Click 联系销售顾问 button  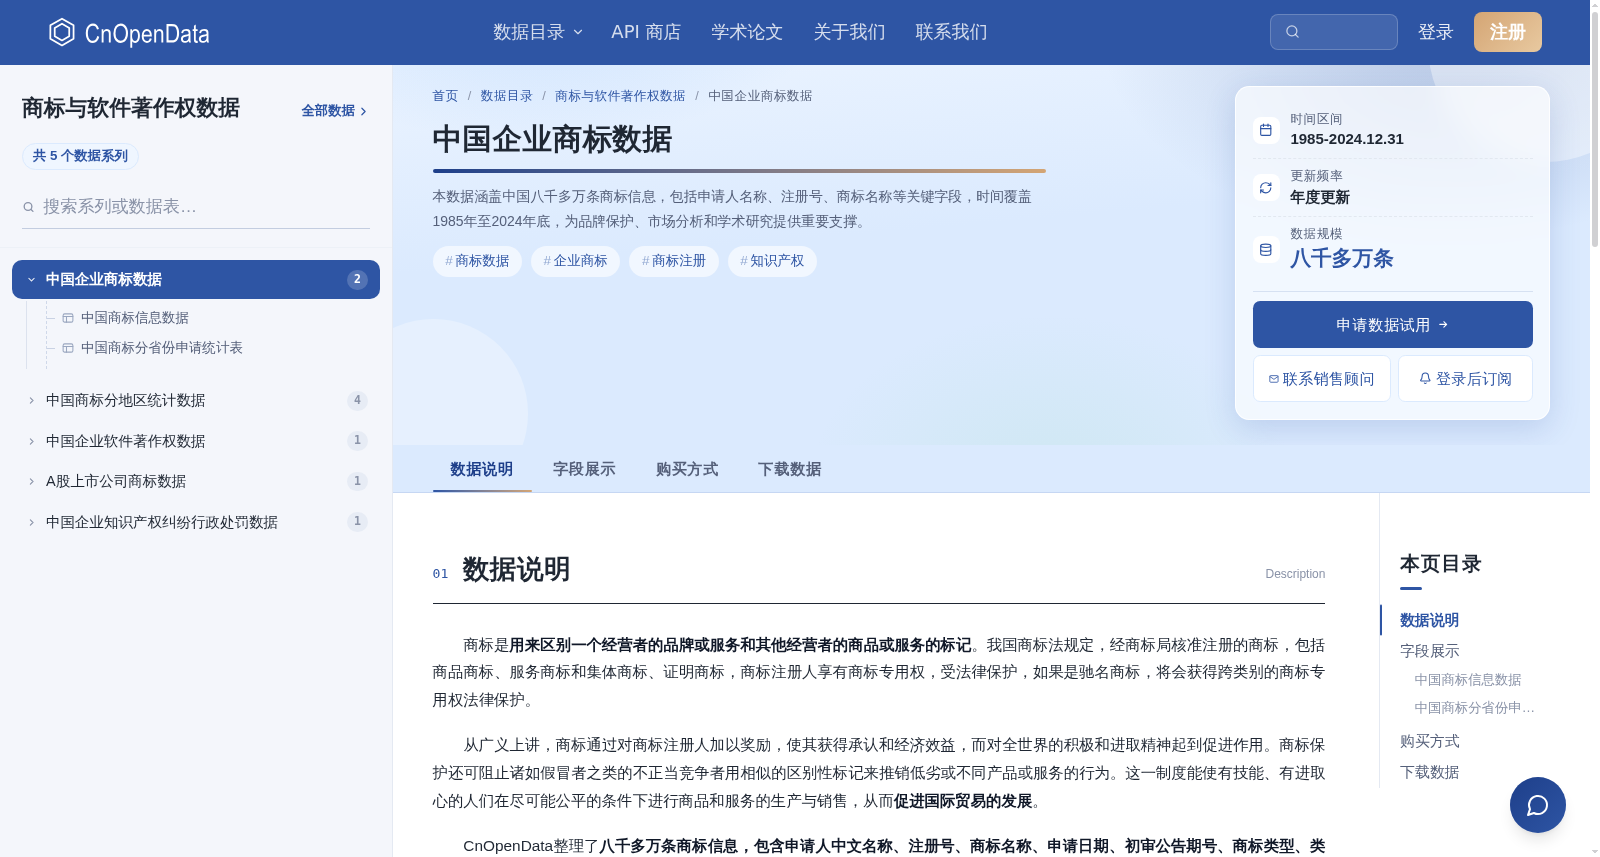click(x=1321, y=379)
